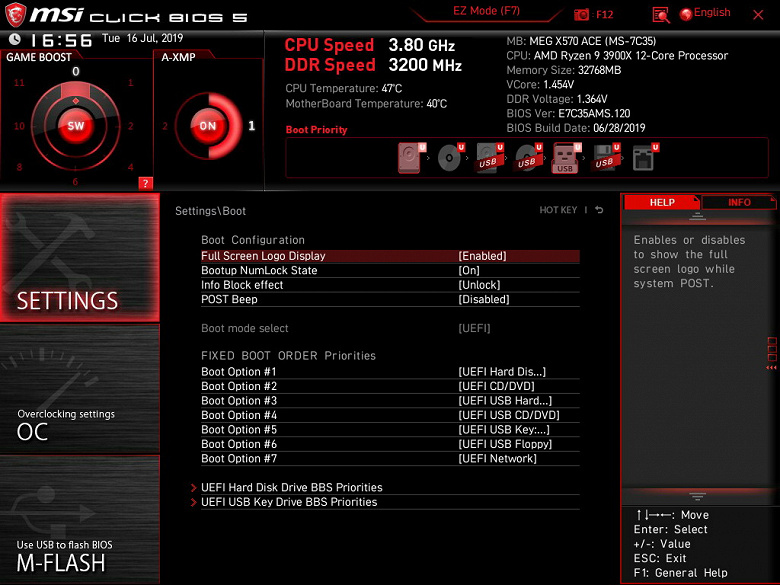
Task: Close the BIOS with the X button
Action: 758,15
